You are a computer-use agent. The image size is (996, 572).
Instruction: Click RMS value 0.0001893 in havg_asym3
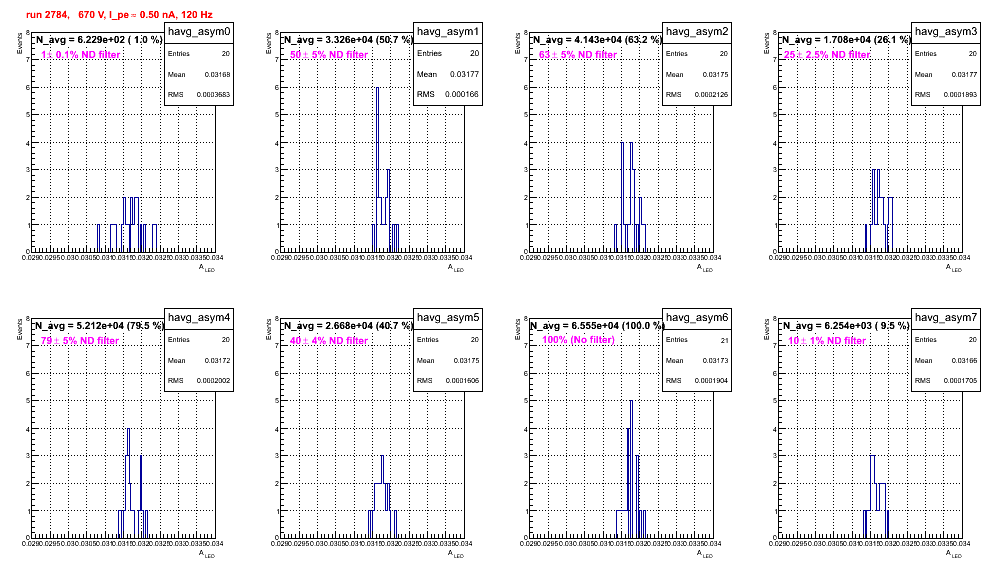[x=960, y=95]
